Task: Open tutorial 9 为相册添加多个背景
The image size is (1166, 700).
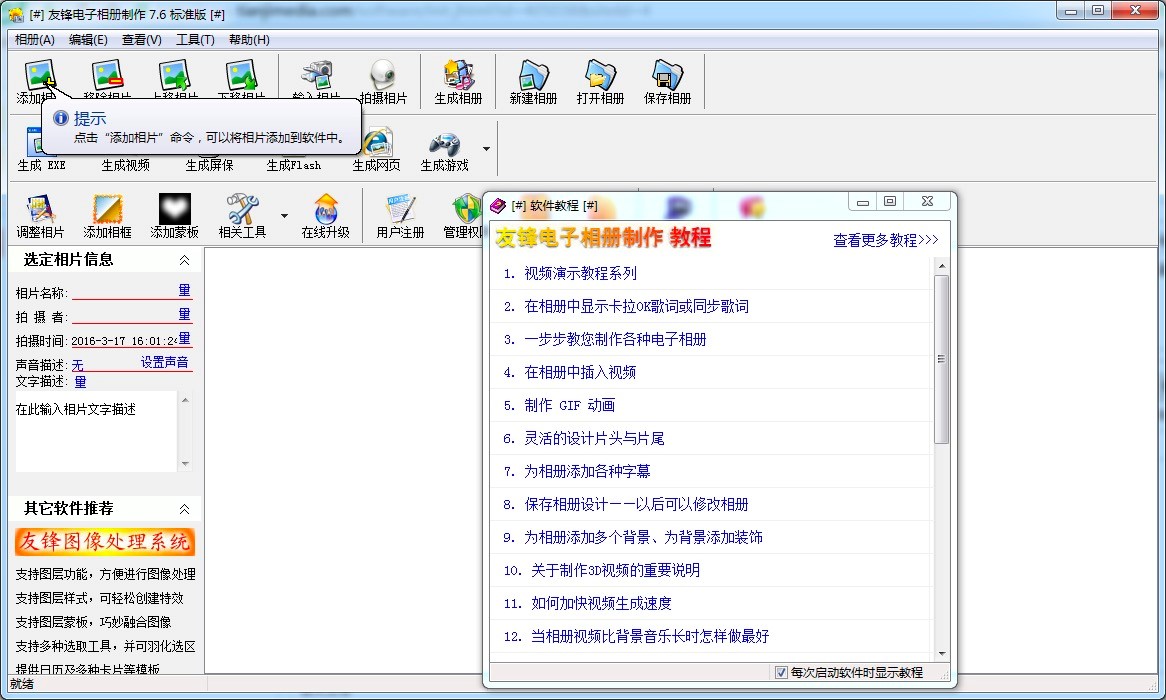Action: (643, 537)
